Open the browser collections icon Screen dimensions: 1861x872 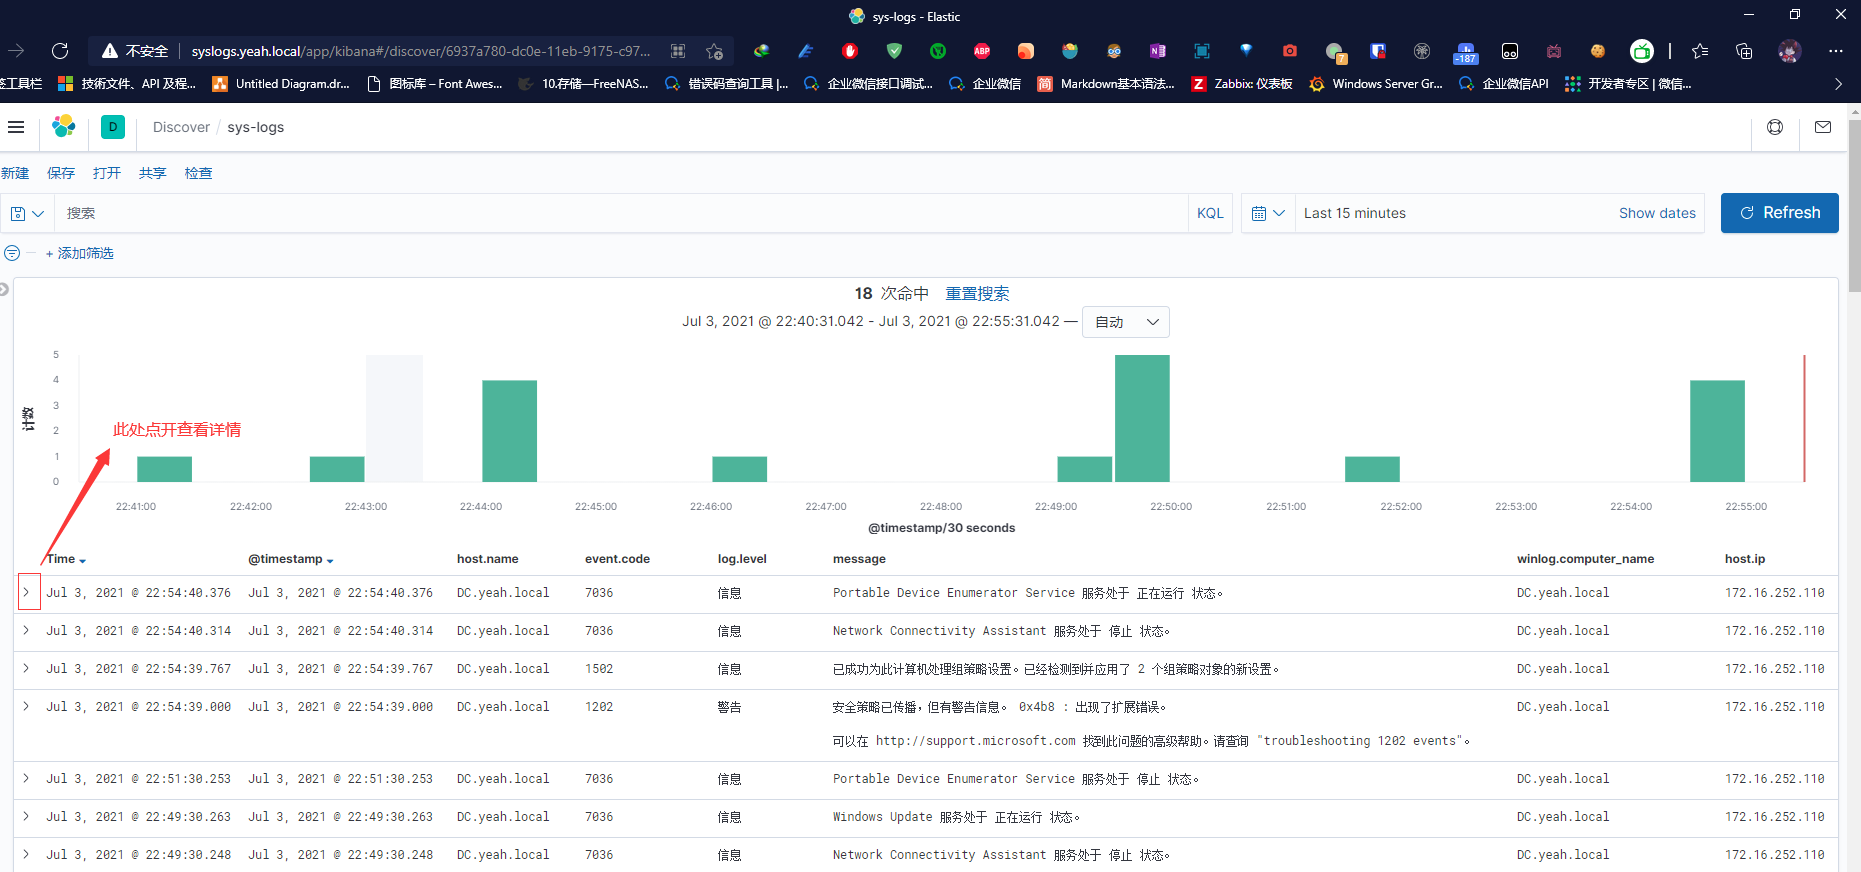coord(1744,51)
